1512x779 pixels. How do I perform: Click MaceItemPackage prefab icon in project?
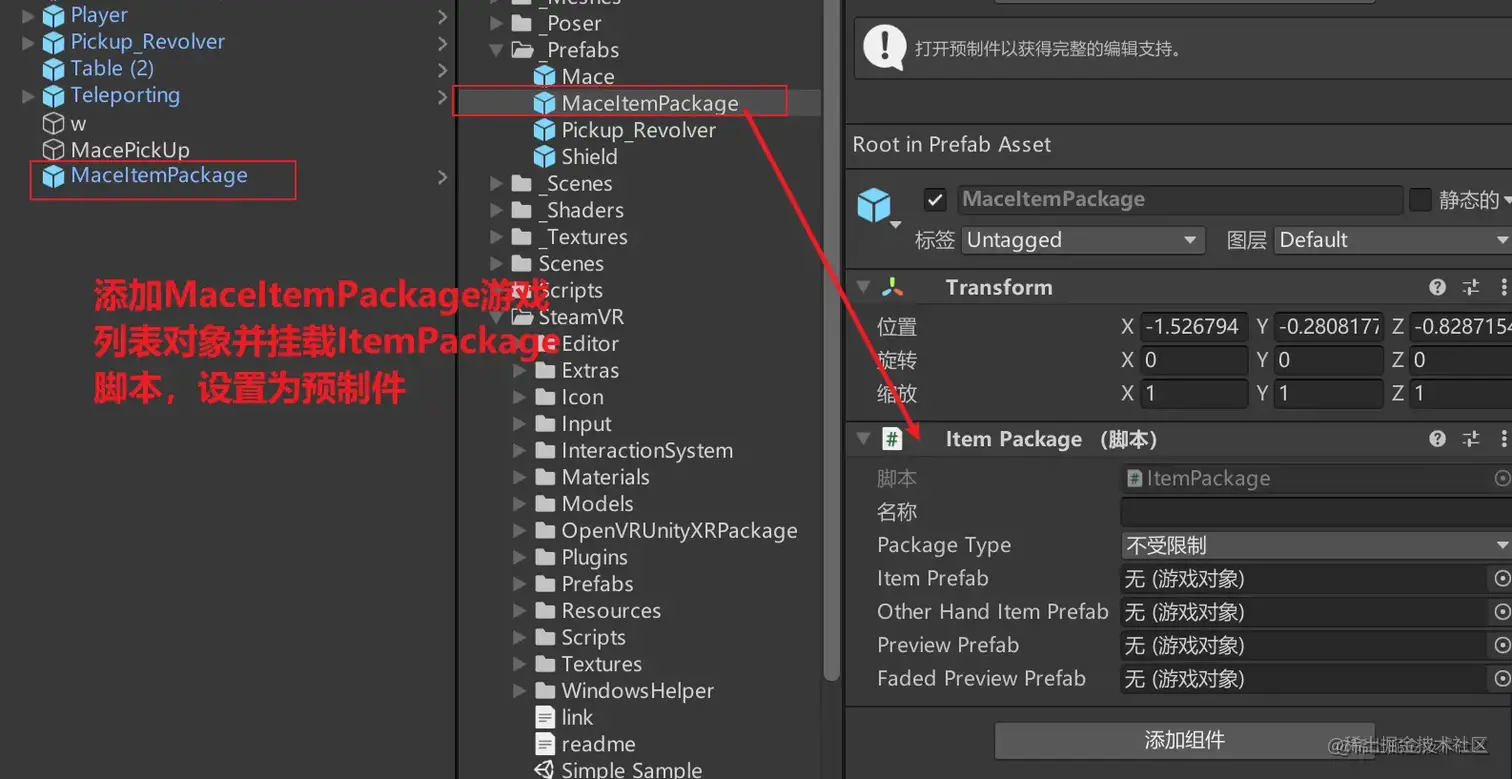(x=544, y=103)
